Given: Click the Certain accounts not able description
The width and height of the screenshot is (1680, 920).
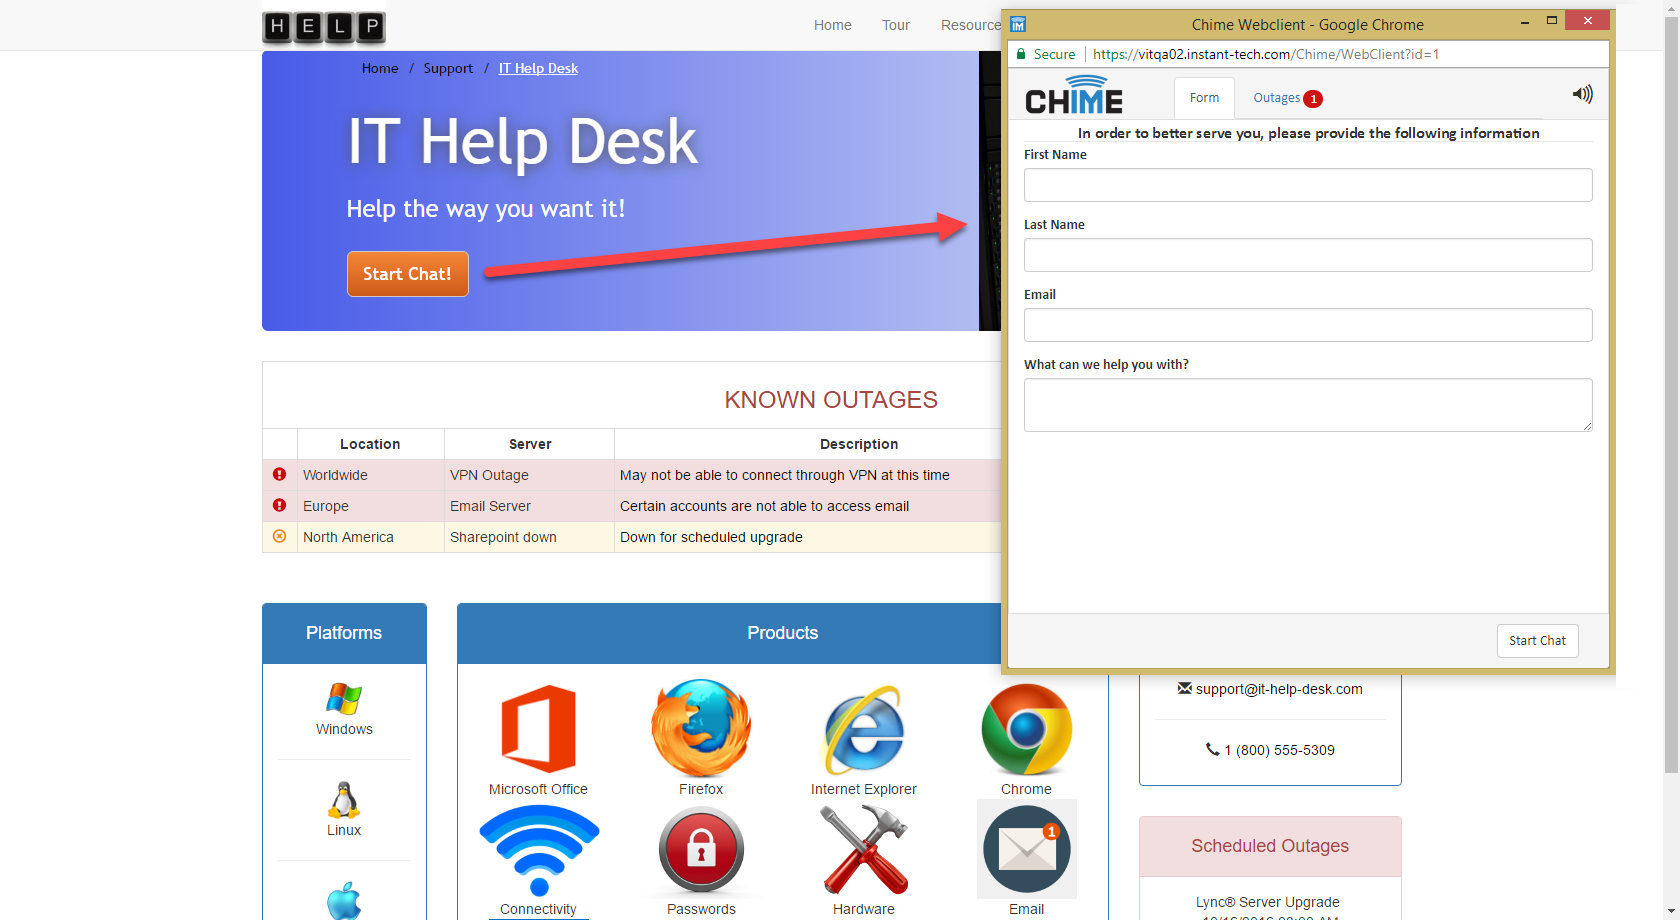Looking at the screenshot, I should 764,506.
